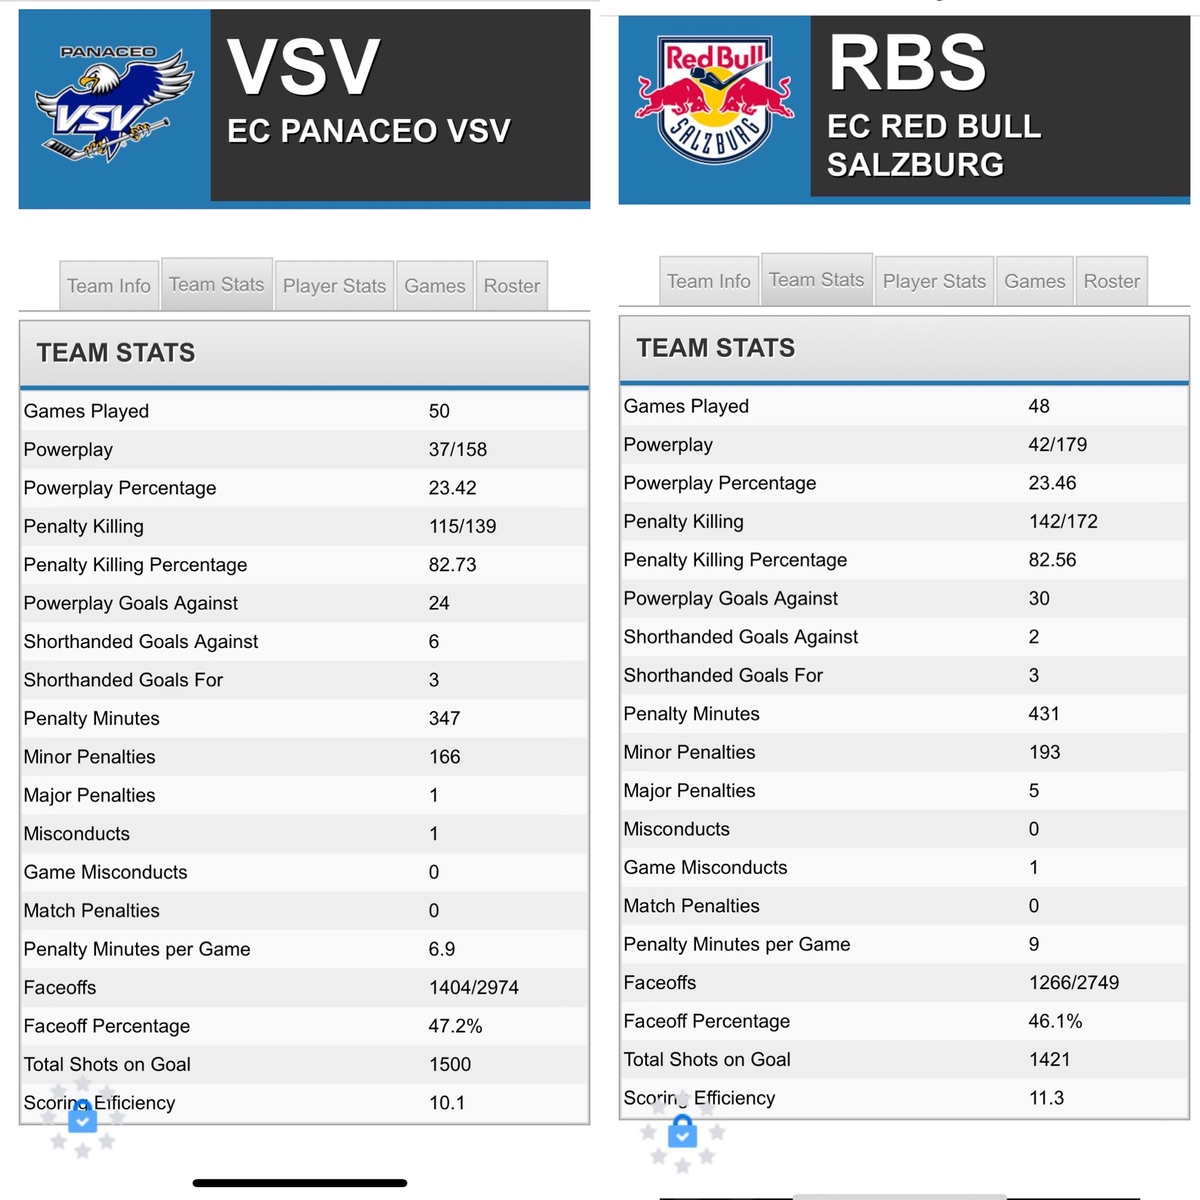Viewport: 1200px width, 1200px height.
Task: Open VSV Team Info tab
Action: (109, 286)
